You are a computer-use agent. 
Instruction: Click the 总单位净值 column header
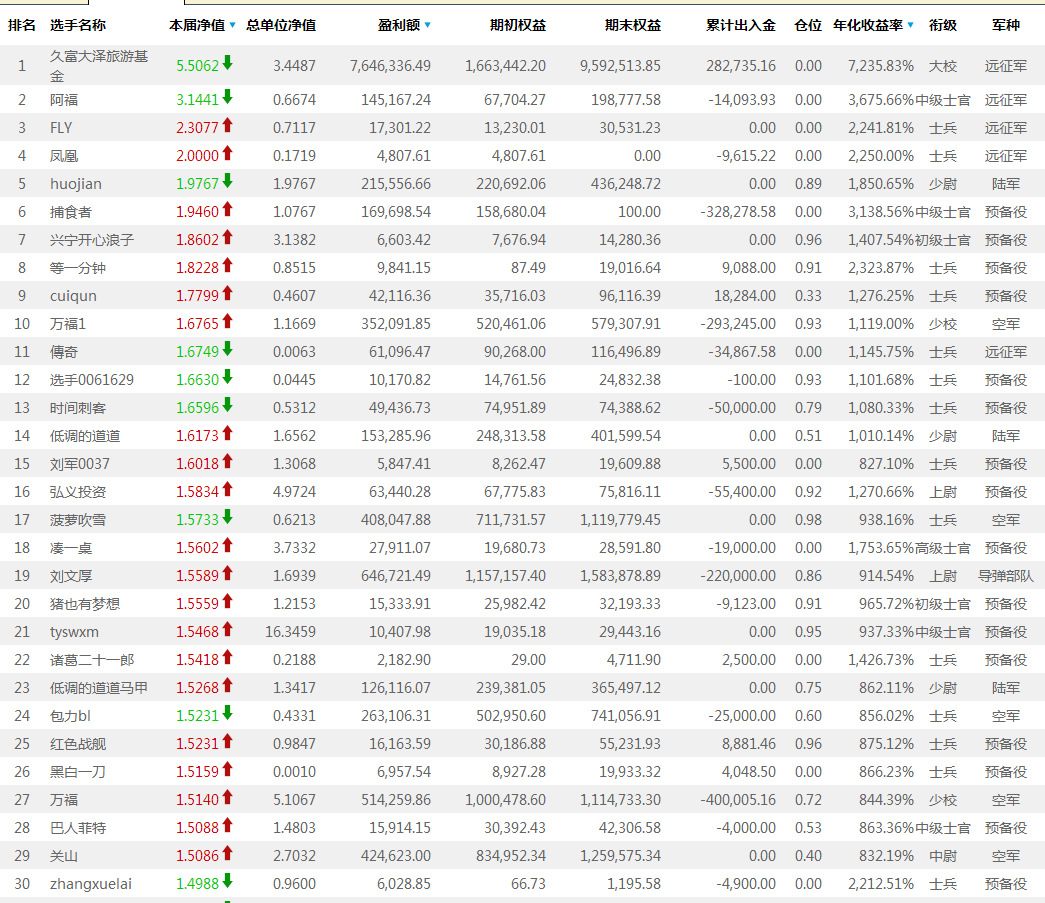pos(281,25)
